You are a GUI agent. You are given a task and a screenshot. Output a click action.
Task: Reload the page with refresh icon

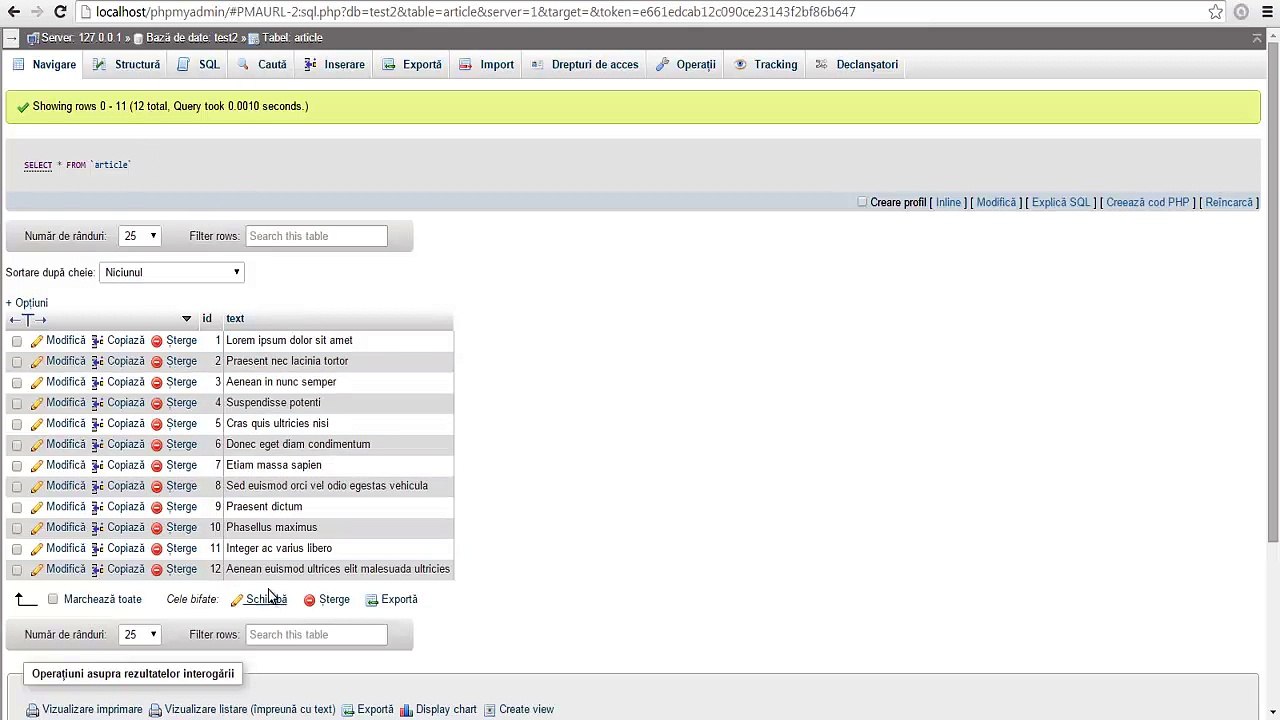pos(60,12)
